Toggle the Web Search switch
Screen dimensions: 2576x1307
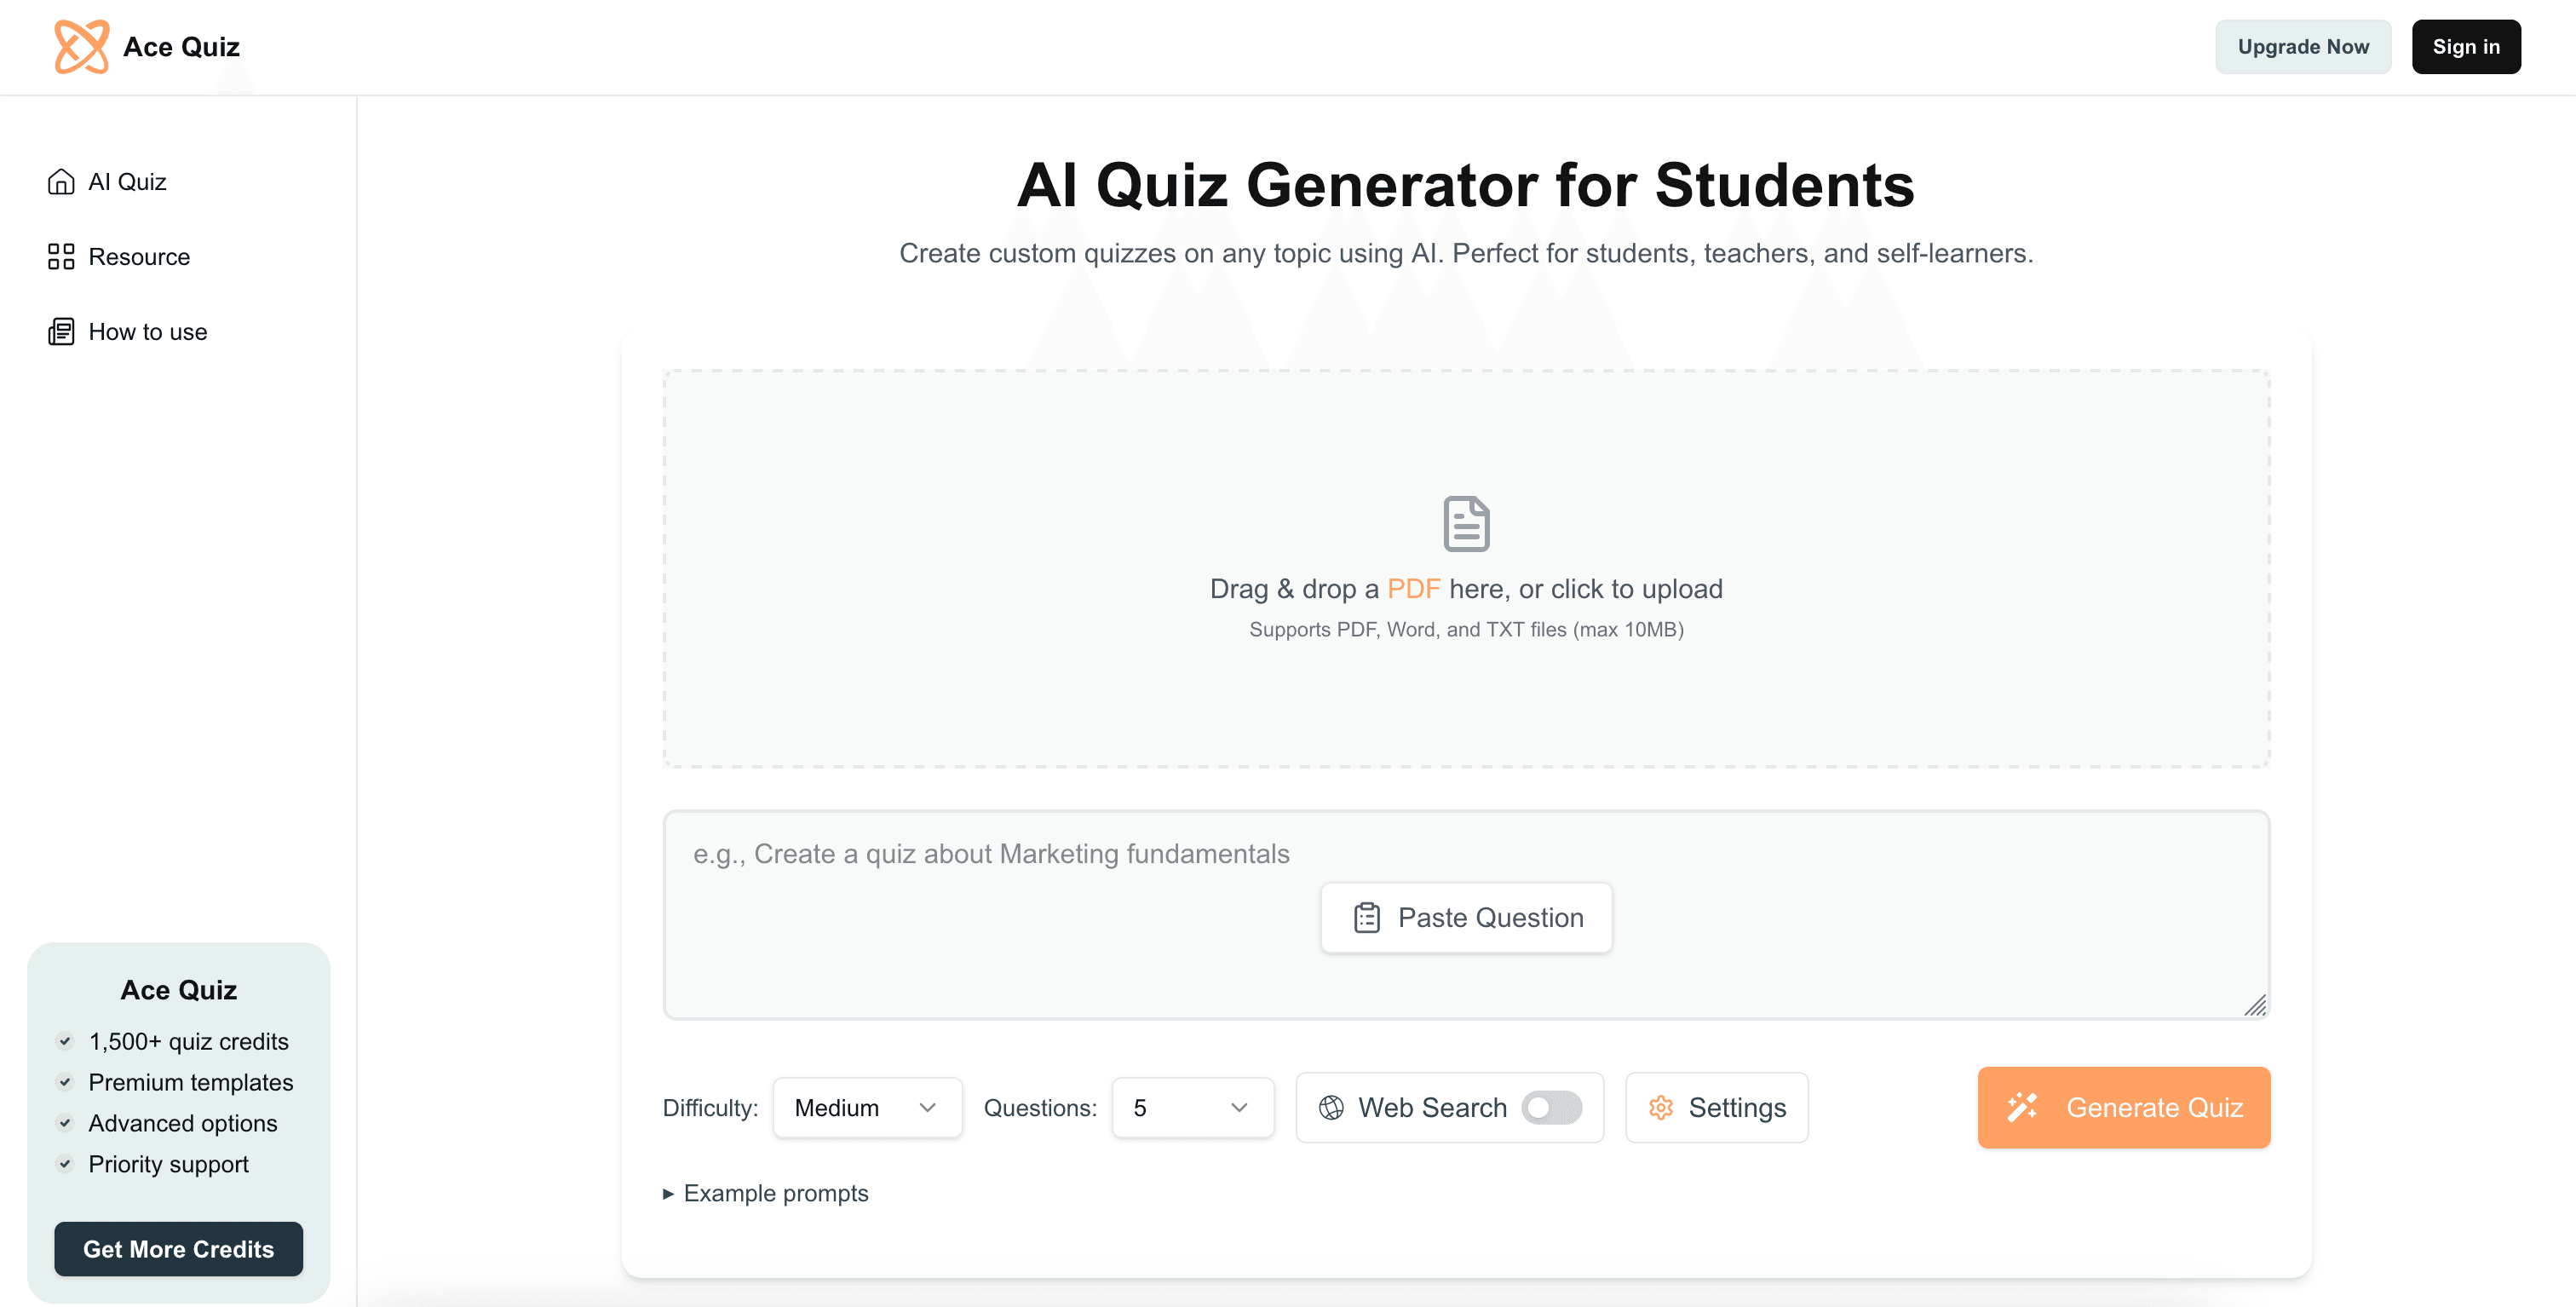tap(1551, 1107)
